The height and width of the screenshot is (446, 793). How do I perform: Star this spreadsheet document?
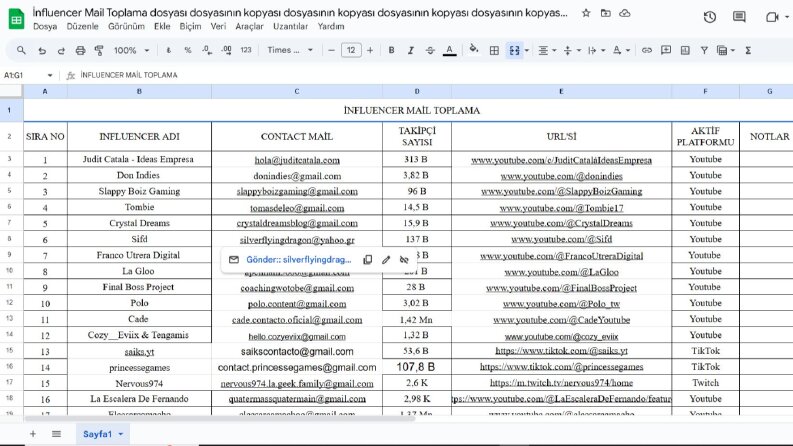coord(586,13)
